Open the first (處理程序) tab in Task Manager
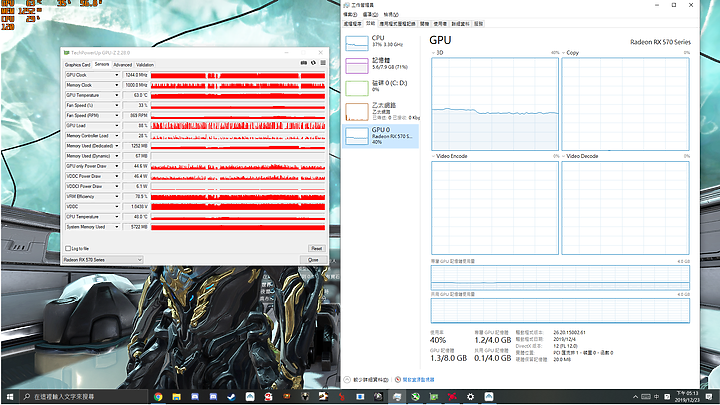720x405 pixels. click(353, 23)
